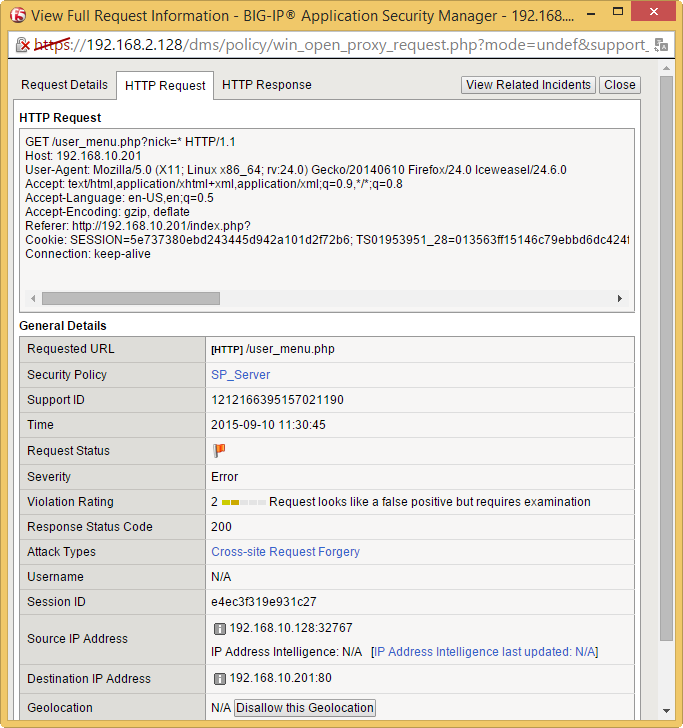Click IP Address Intelligence last updated link
This screenshot has height=728, width=683.
[485, 652]
